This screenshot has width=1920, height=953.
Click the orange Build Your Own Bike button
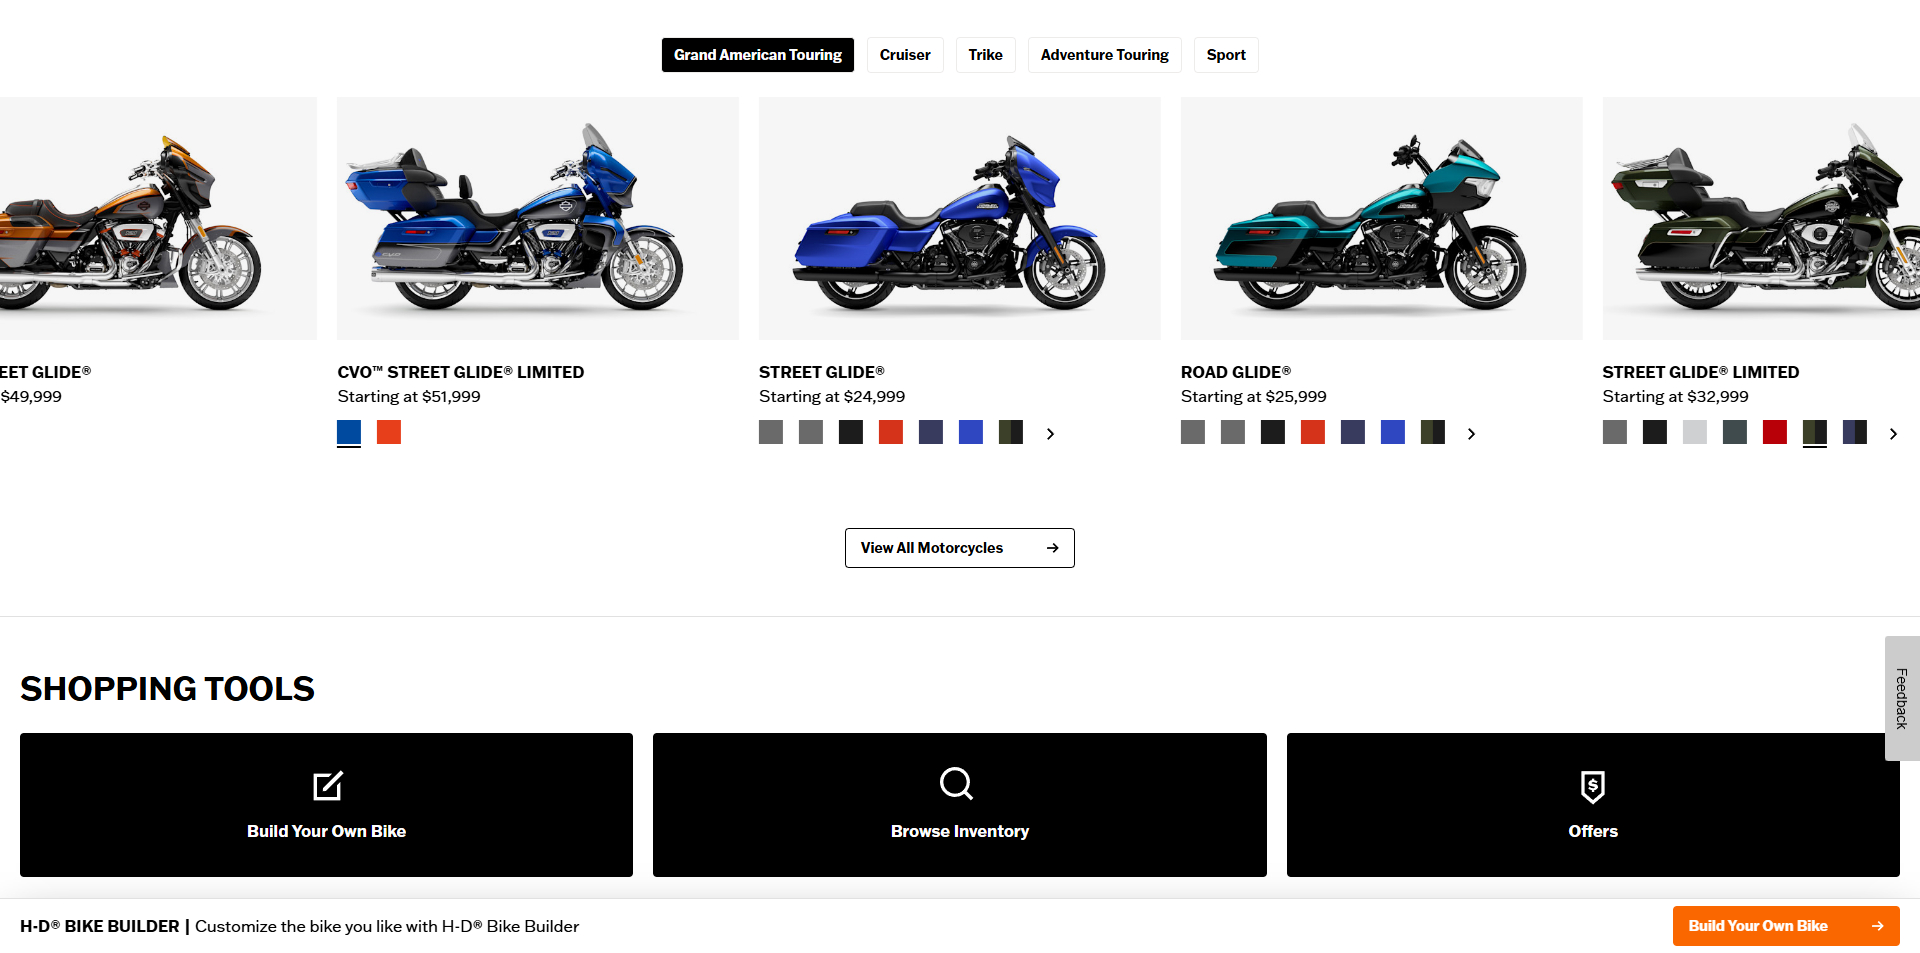tap(1786, 926)
